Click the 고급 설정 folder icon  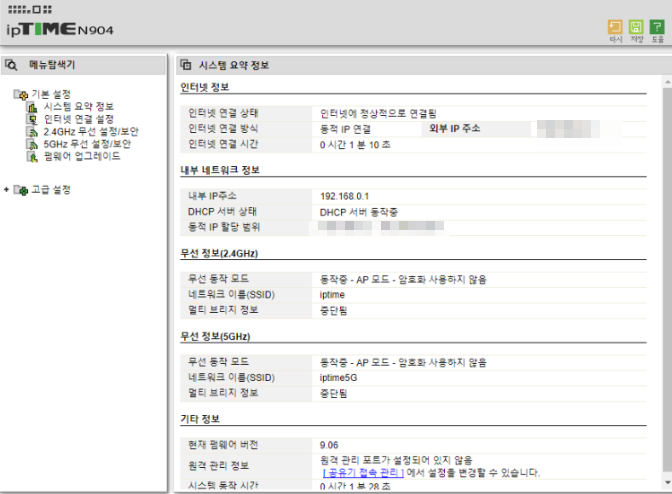(x=21, y=190)
